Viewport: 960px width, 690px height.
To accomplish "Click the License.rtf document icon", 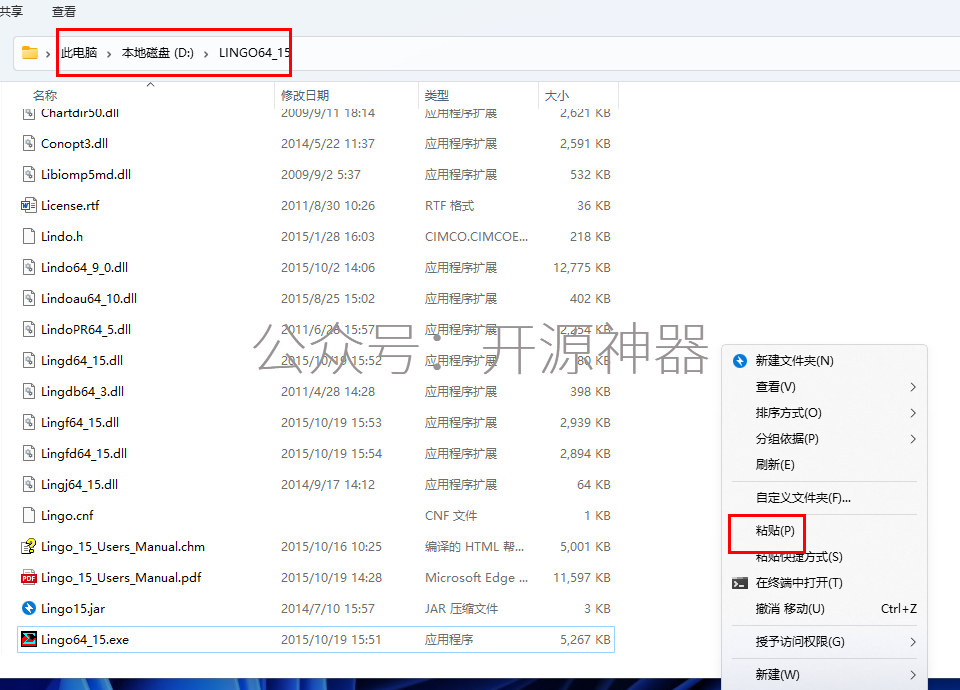I will tap(29, 205).
